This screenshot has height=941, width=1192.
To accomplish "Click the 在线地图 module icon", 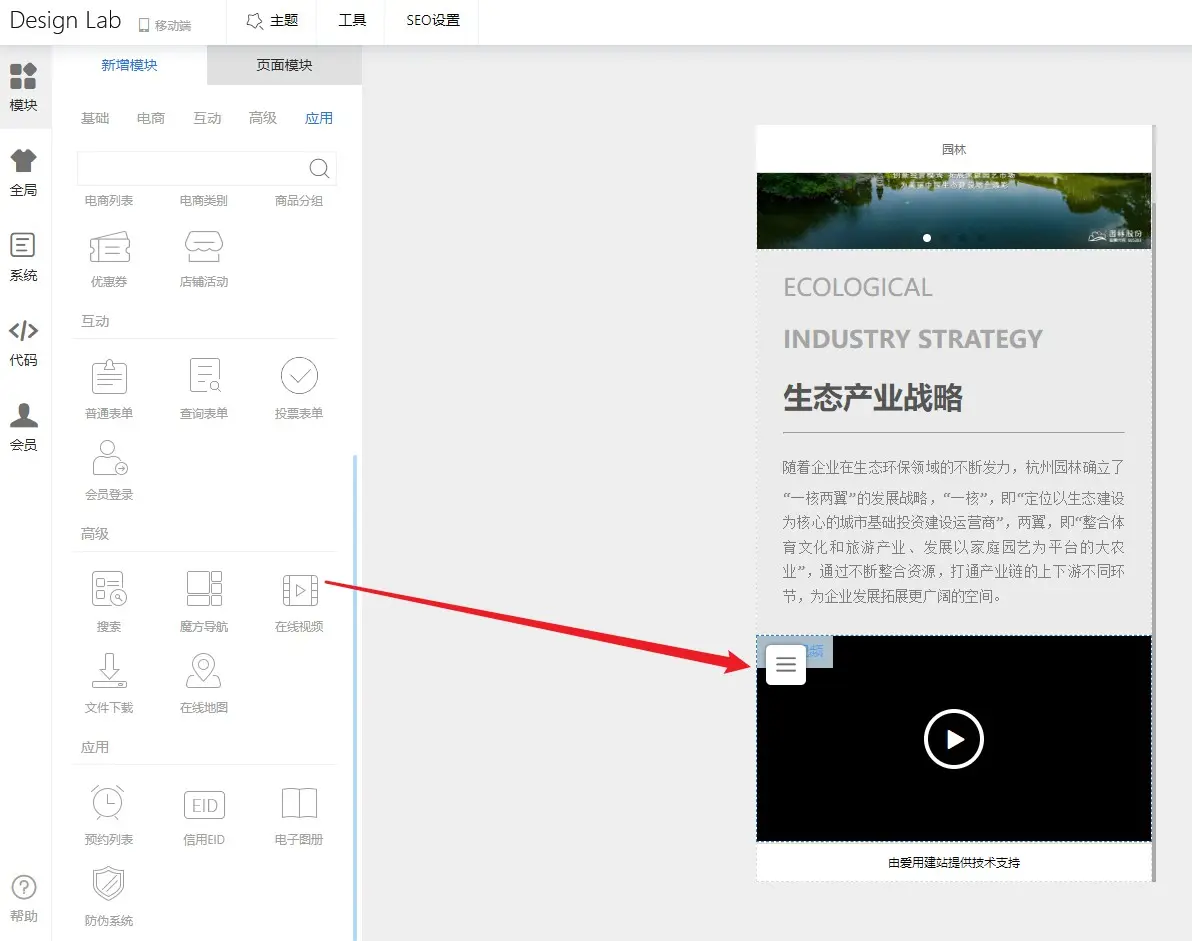I will pos(204,671).
